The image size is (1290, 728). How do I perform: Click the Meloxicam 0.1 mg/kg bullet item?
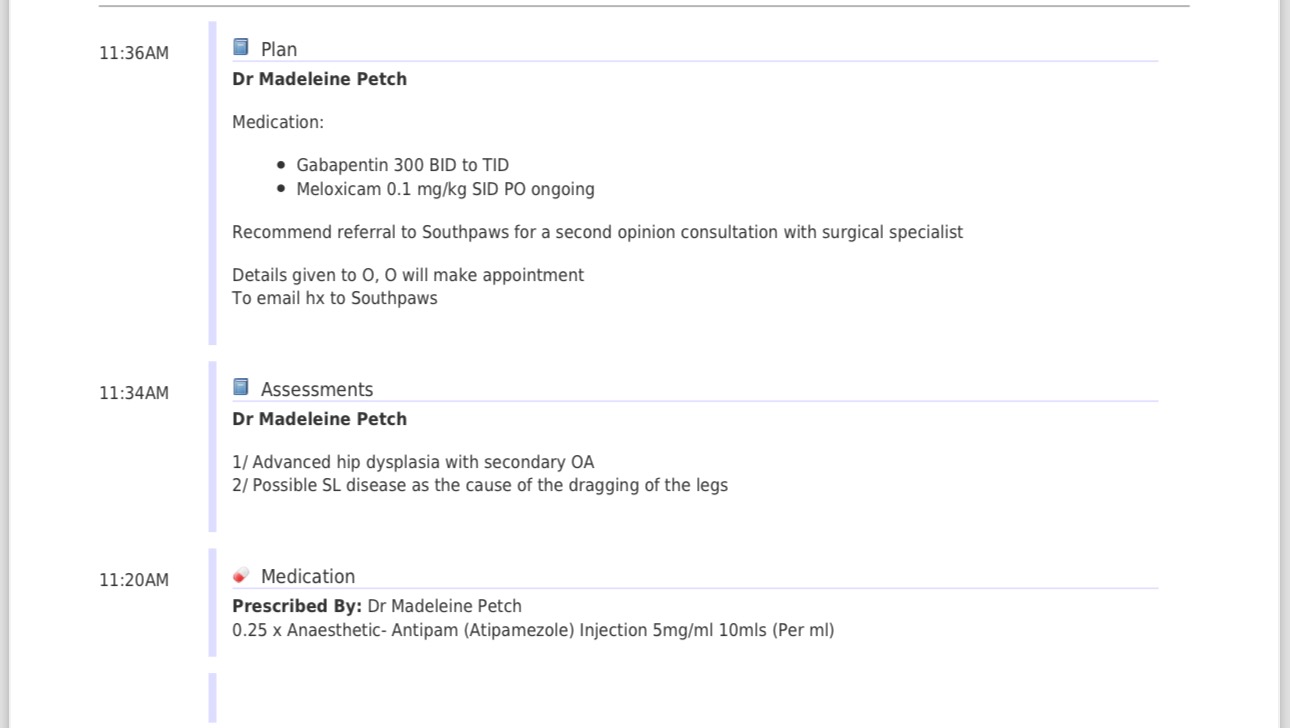click(446, 189)
